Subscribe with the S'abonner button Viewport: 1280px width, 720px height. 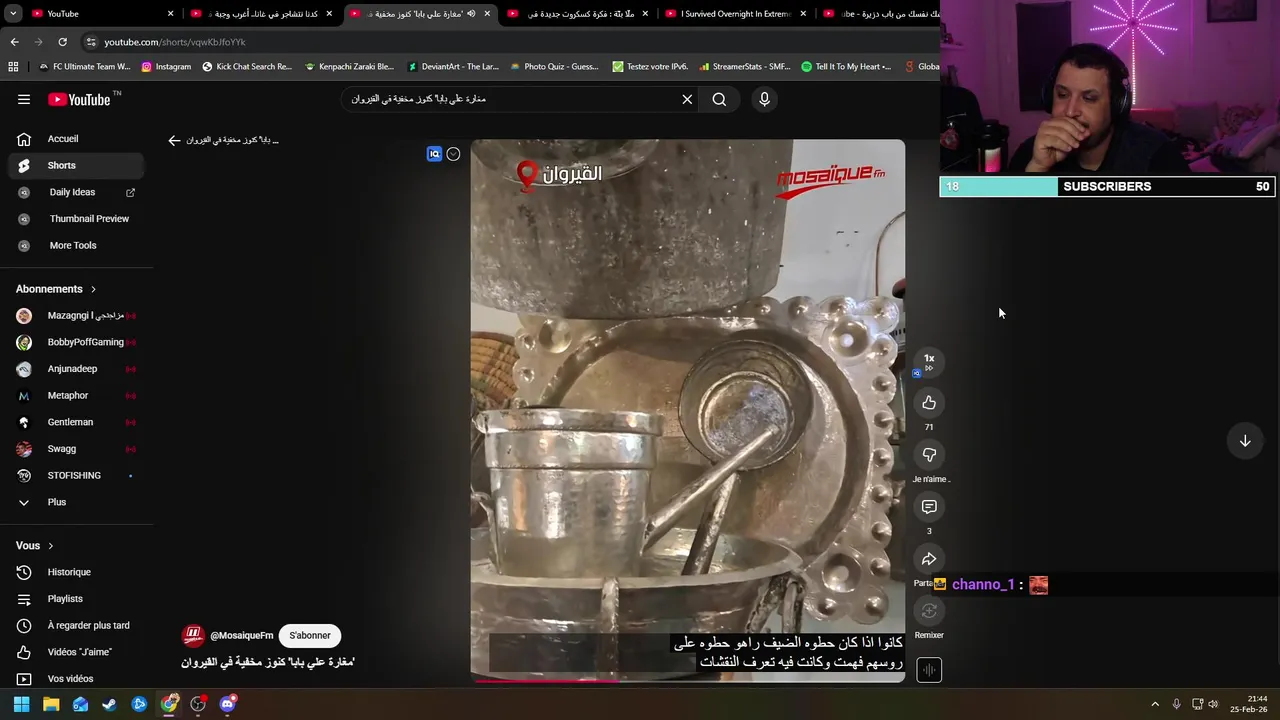[x=310, y=635]
